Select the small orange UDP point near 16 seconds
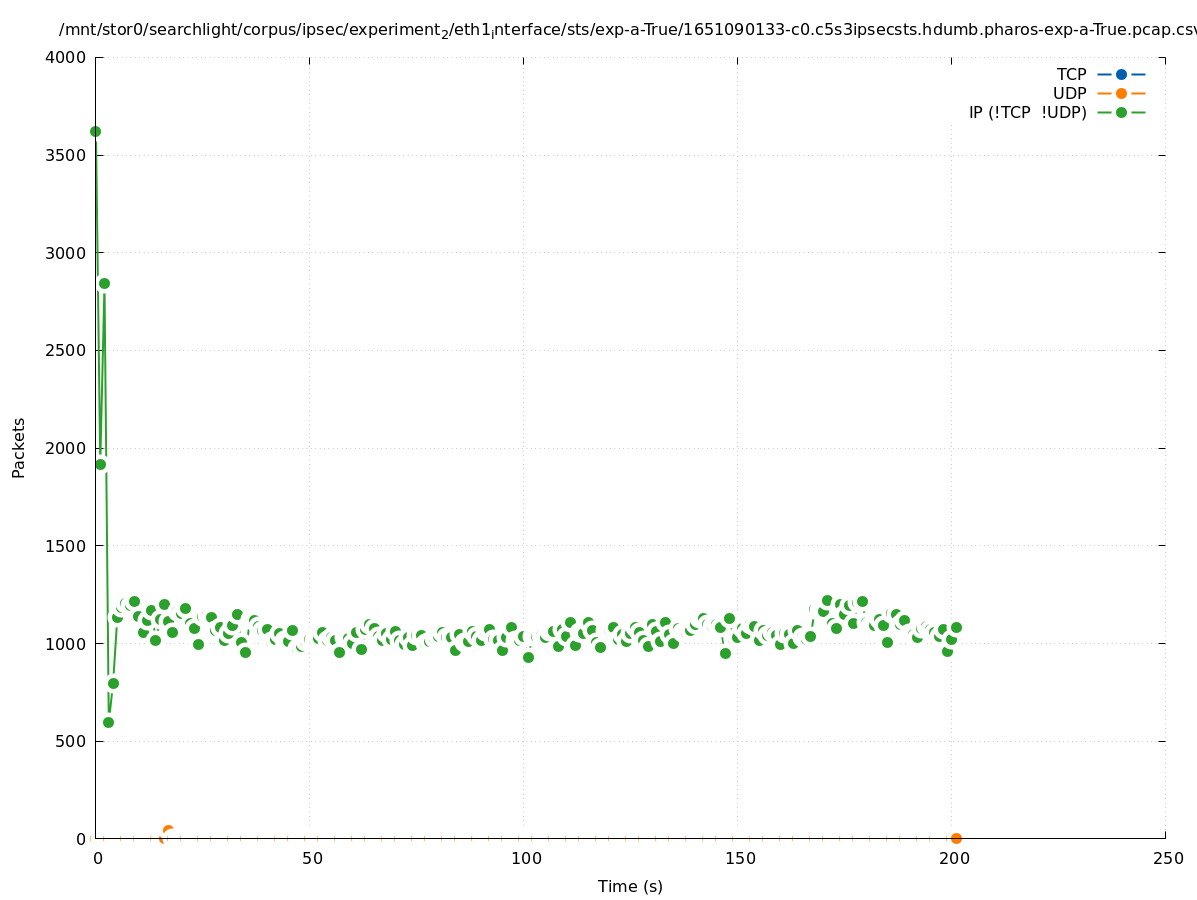 pos(168,830)
